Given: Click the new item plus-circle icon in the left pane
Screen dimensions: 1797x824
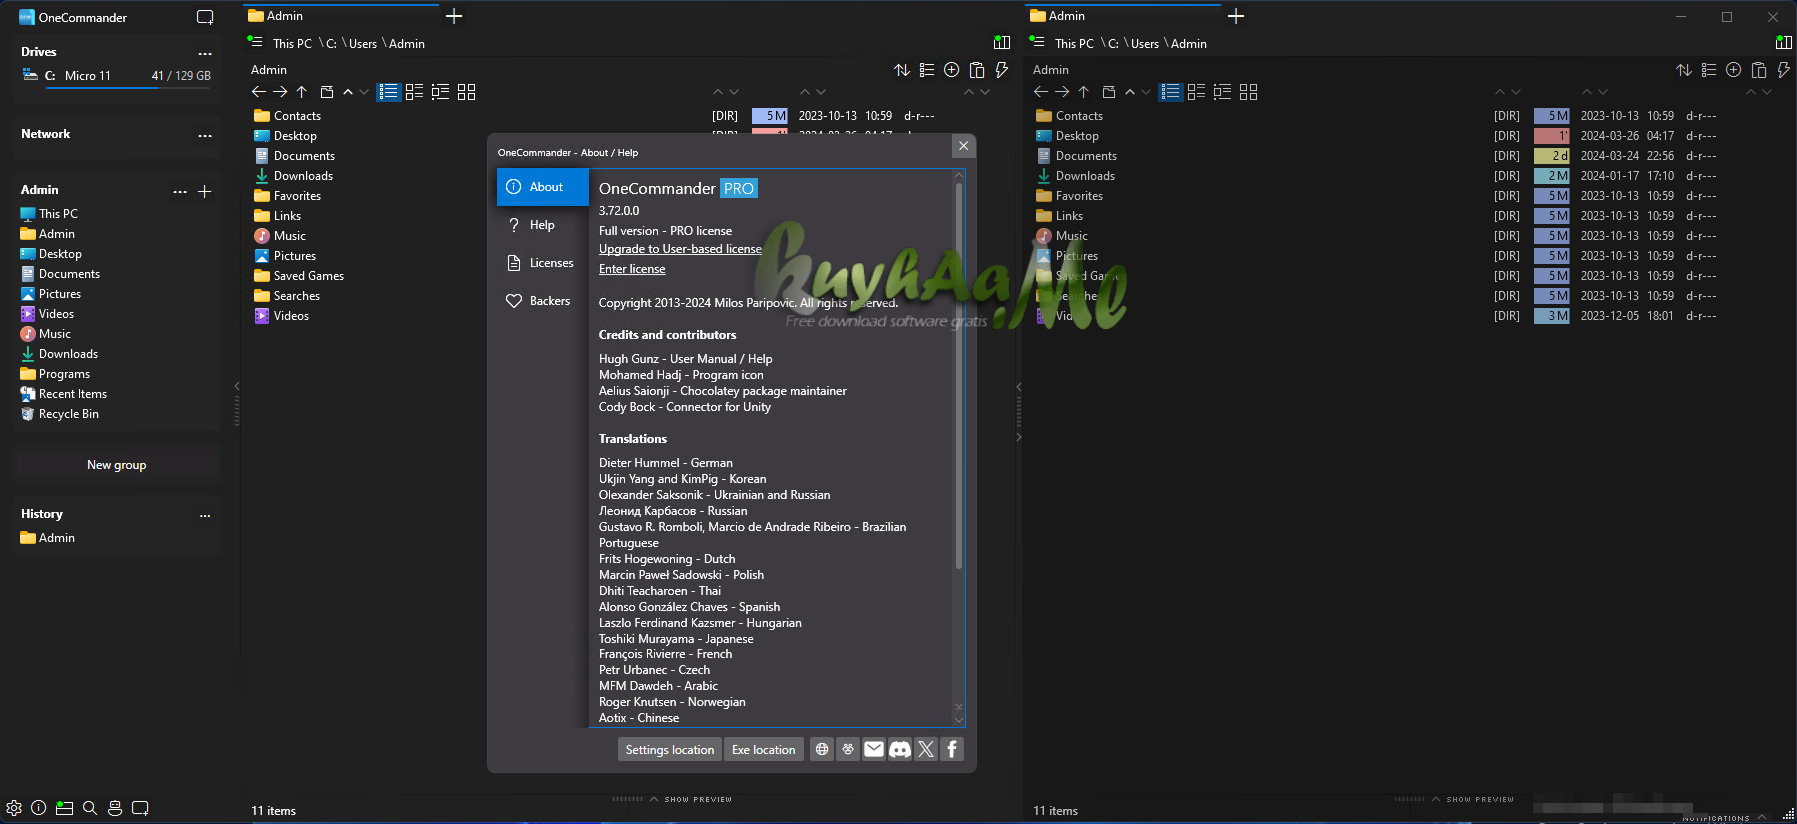Looking at the screenshot, I should [x=952, y=70].
